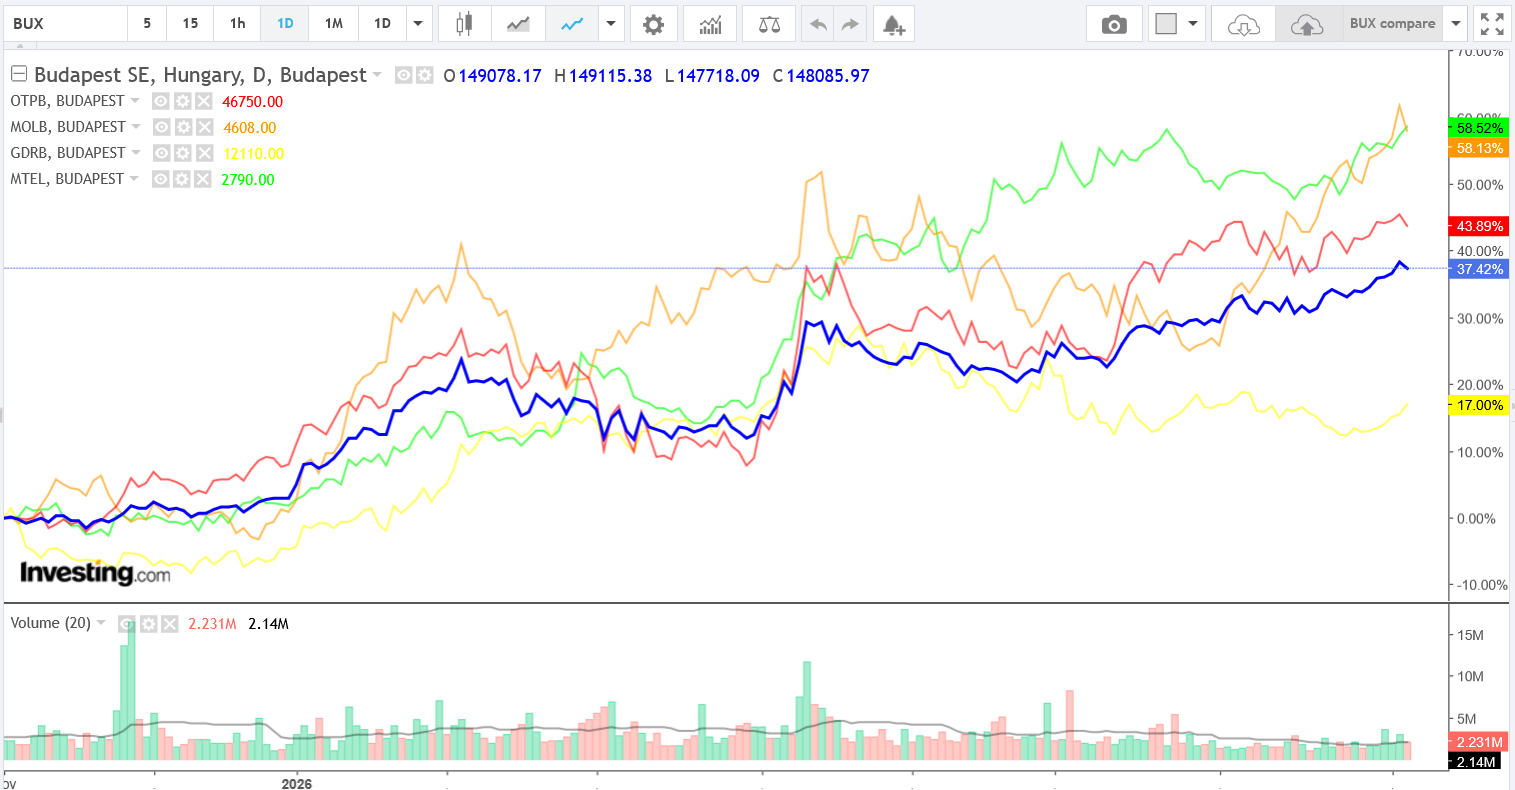The image size is (1515, 790).
Task: Click the red 2.231M volume axis label
Action: coord(1478,742)
